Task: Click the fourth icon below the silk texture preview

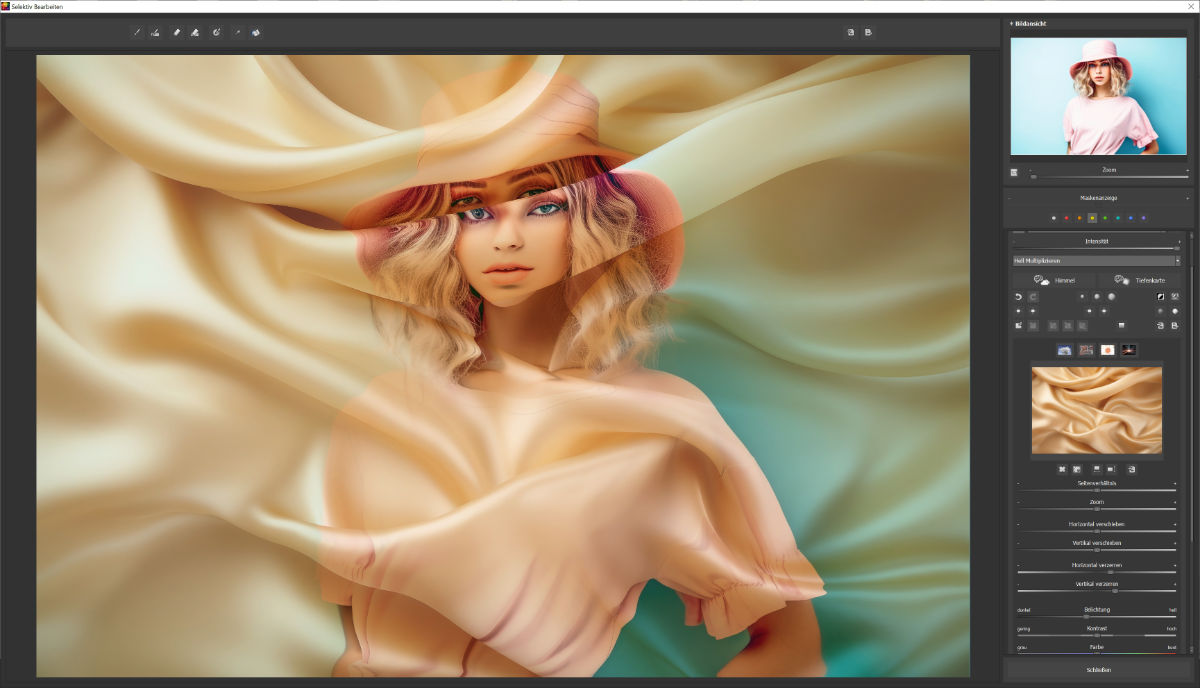Action: point(1111,468)
